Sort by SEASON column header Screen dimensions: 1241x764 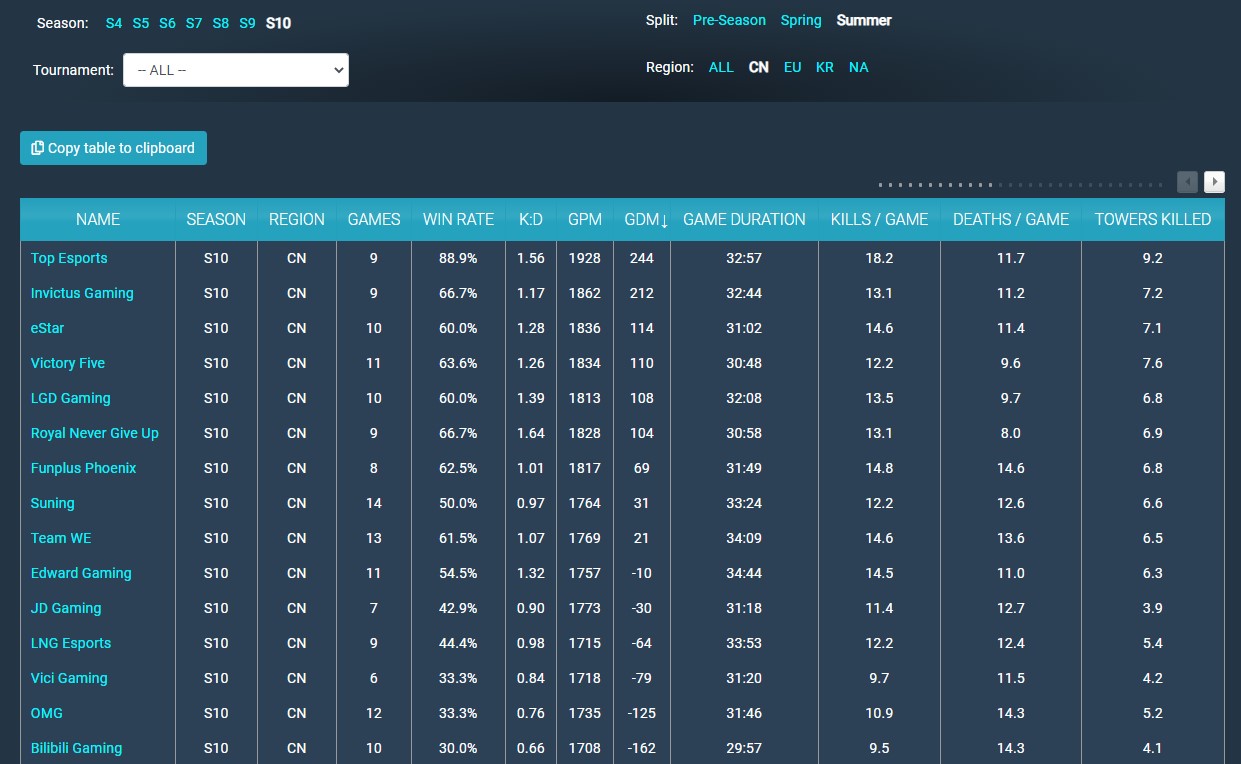click(216, 219)
